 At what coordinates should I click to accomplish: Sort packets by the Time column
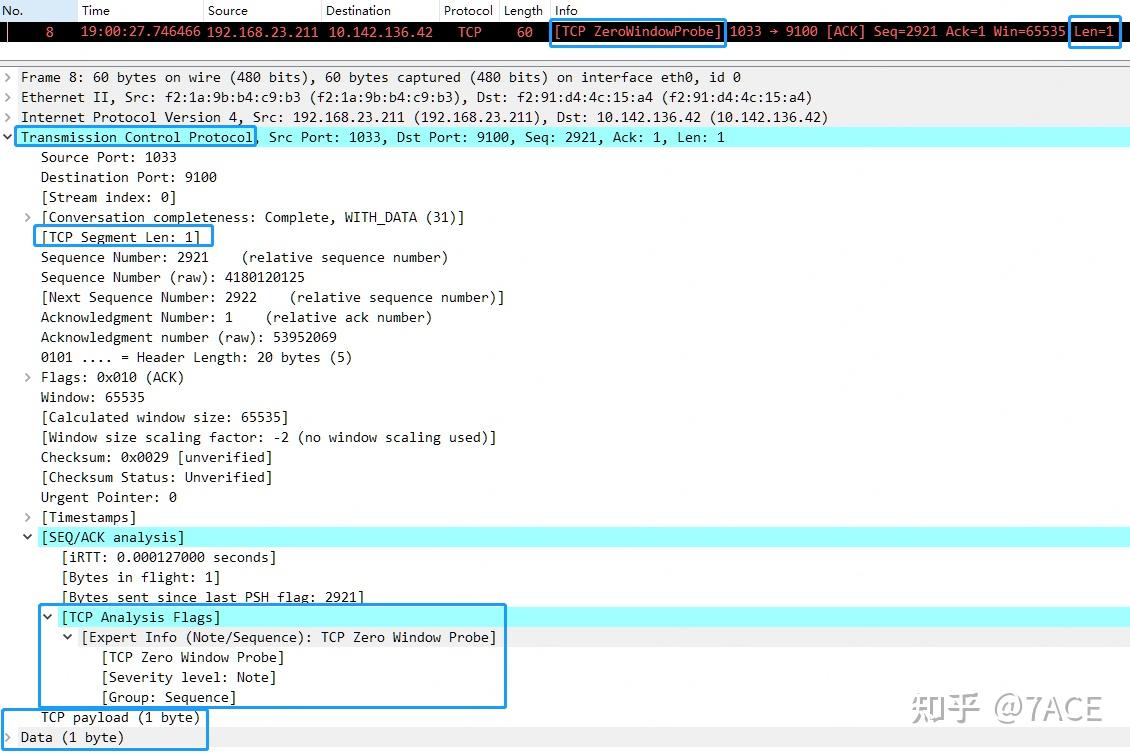(x=95, y=10)
